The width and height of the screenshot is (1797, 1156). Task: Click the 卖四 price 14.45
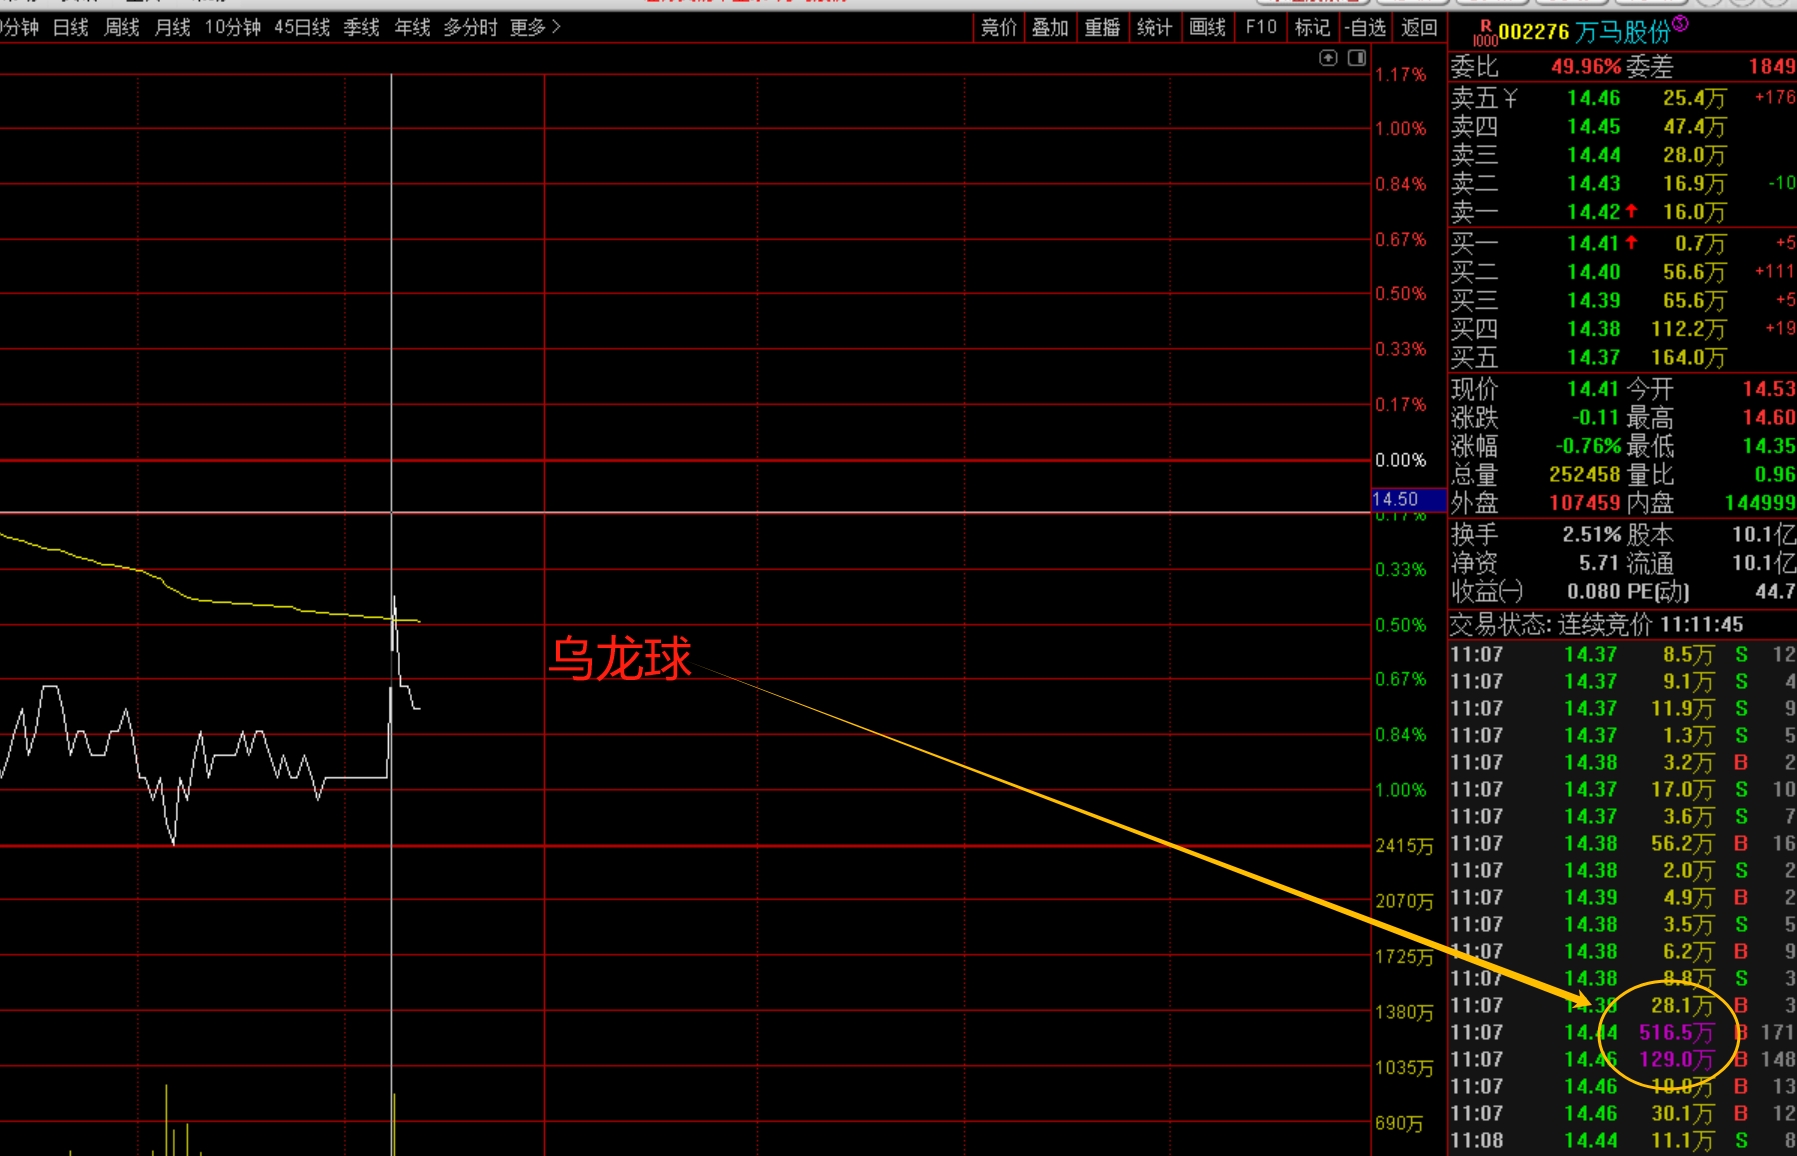(x=1593, y=127)
